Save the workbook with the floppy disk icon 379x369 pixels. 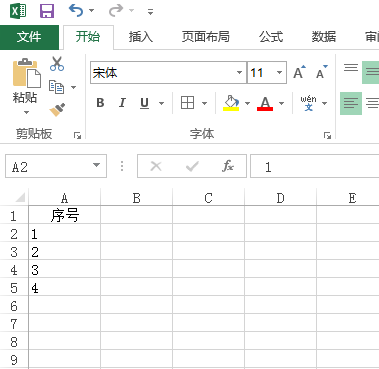[47, 11]
